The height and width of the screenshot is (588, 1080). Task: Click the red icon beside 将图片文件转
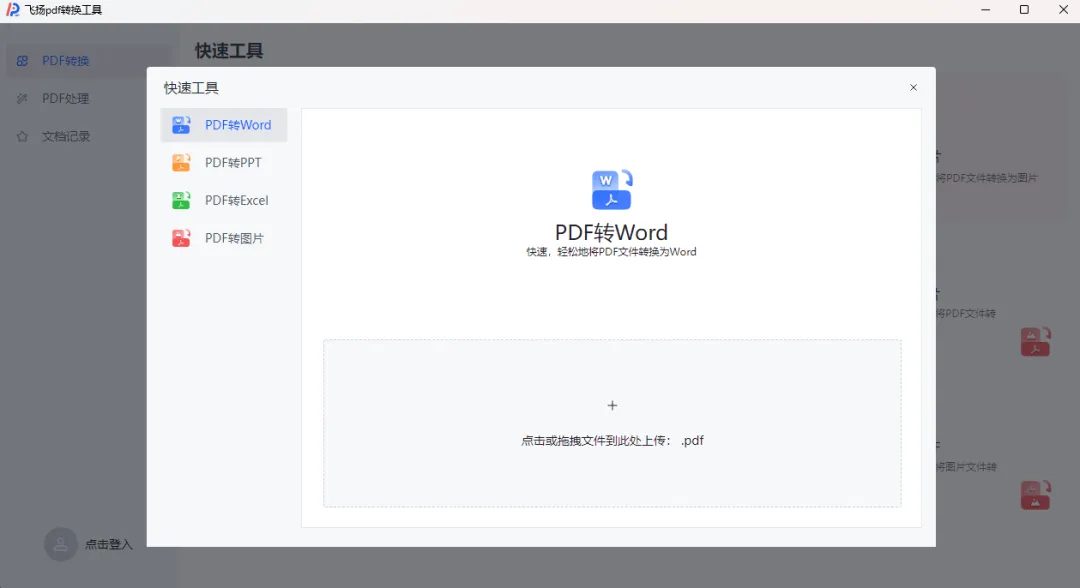tap(1035, 495)
